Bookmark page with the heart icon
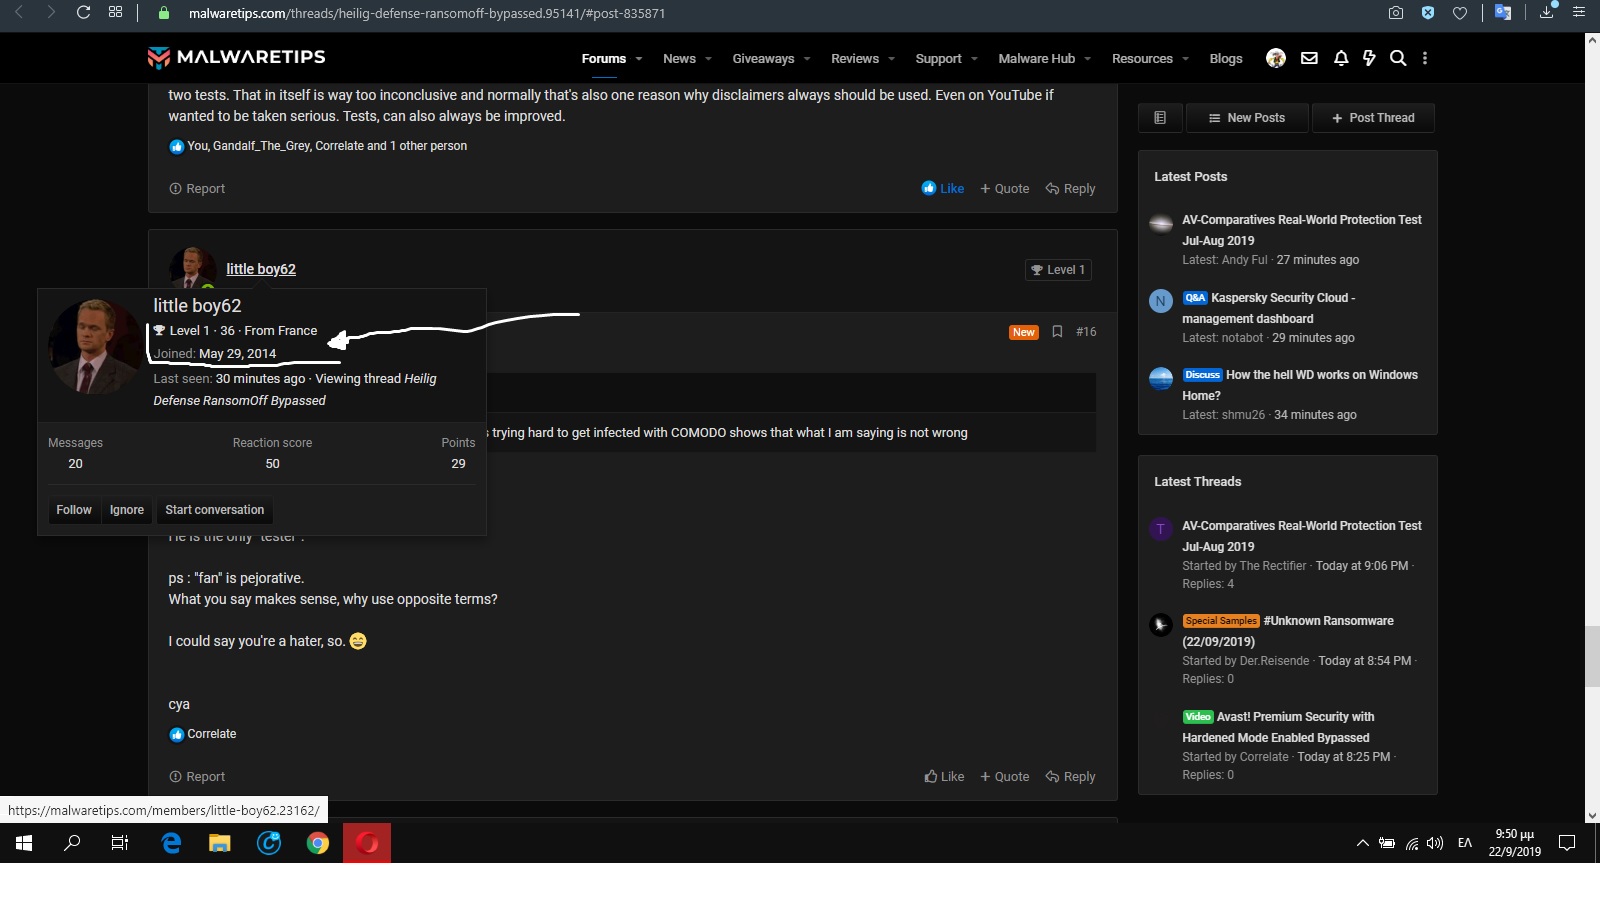Viewport: 1600px width, 900px height. click(1460, 13)
